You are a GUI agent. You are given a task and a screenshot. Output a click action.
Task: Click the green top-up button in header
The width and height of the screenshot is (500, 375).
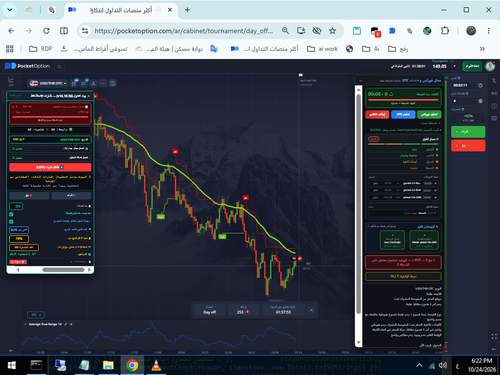[x=472, y=66]
